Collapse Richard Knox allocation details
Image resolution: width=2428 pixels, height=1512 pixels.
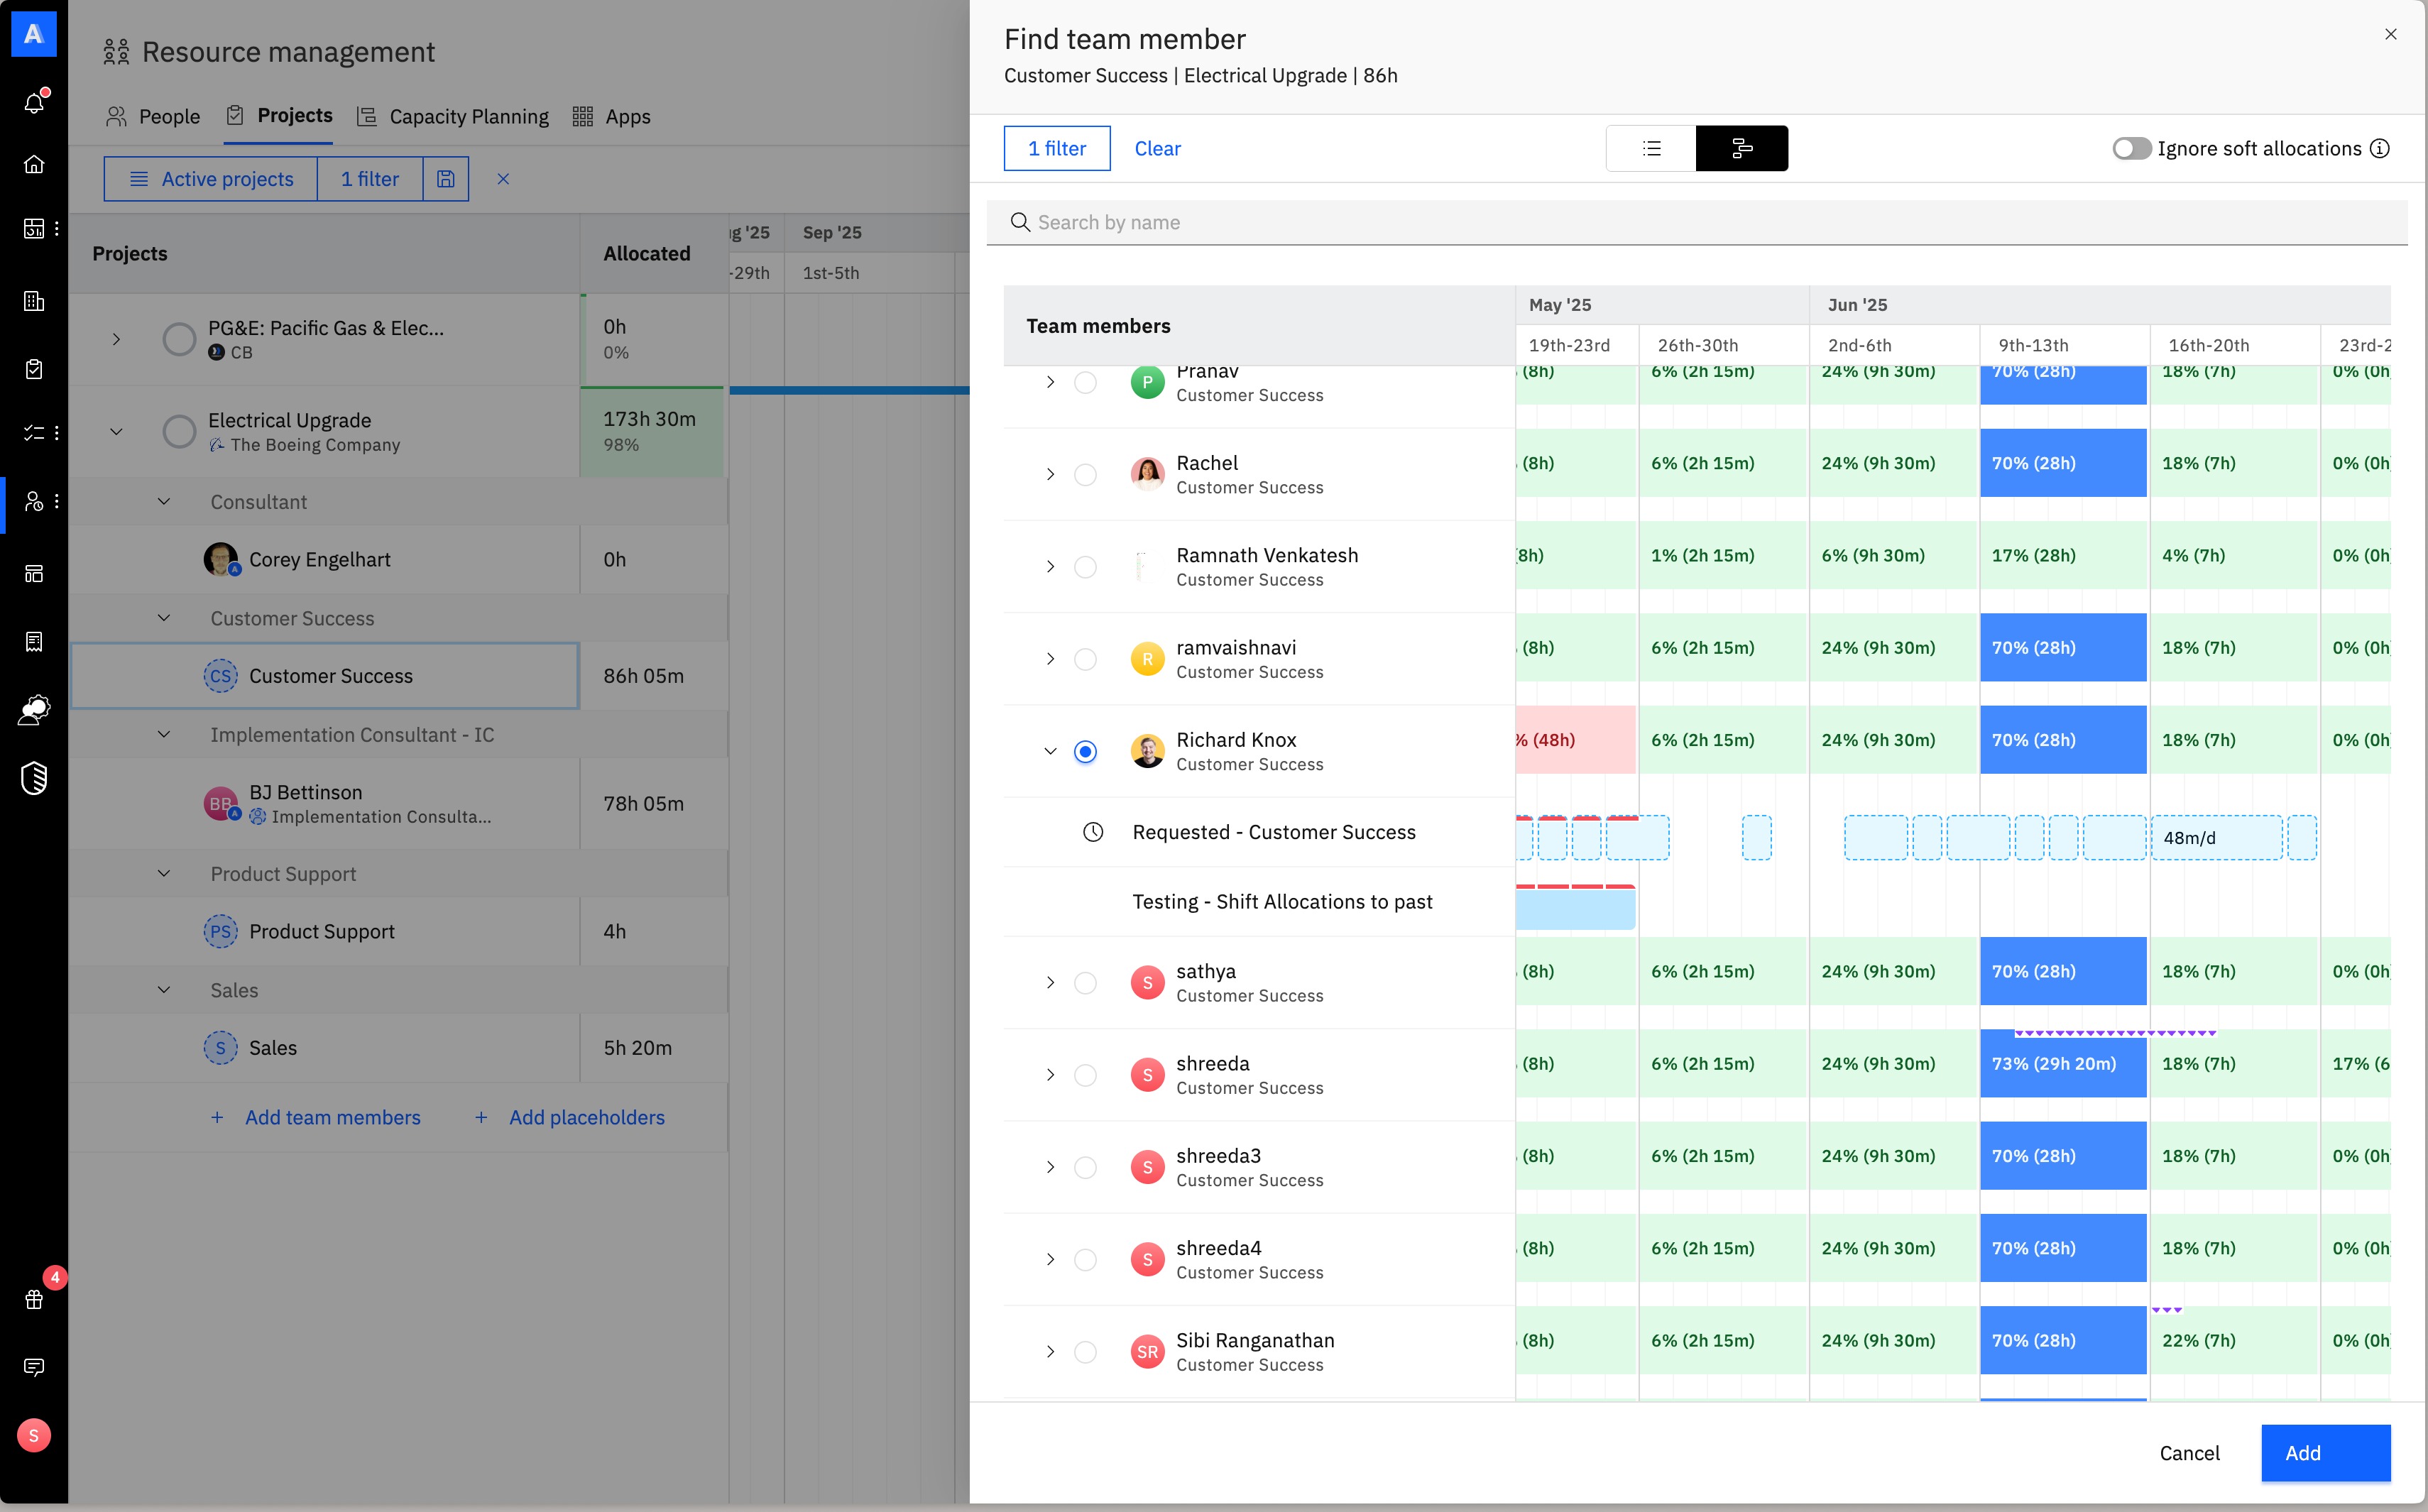(1050, 751)
